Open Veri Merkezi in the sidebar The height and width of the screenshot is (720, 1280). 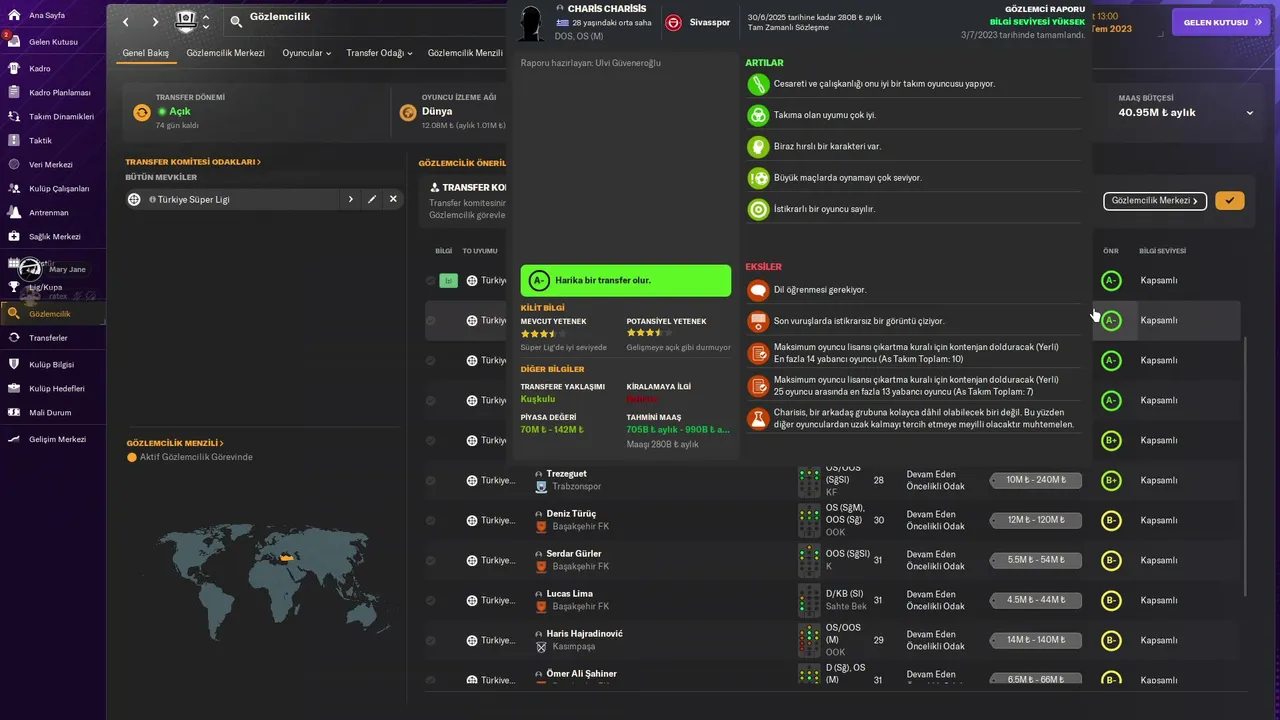[51, 165]
